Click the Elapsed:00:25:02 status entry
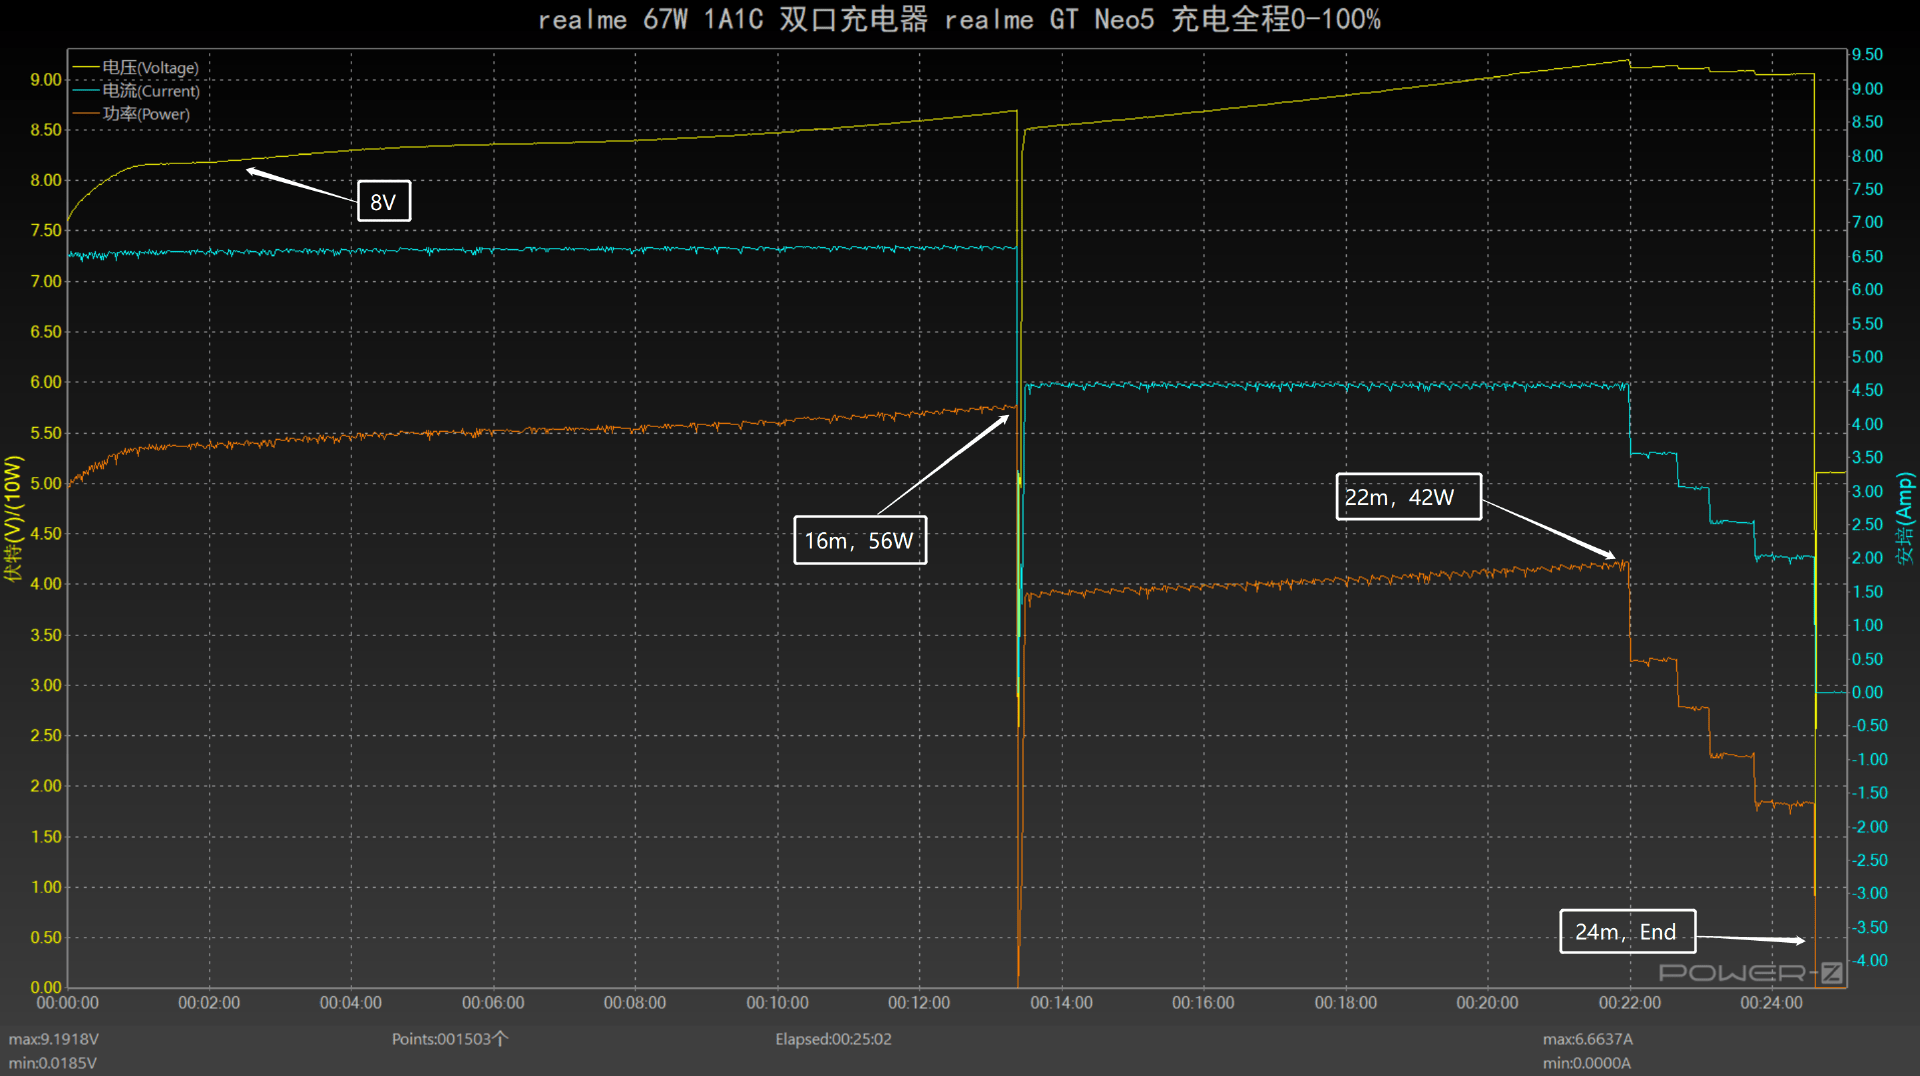1920x1076 pixels. click(833, 1039)
